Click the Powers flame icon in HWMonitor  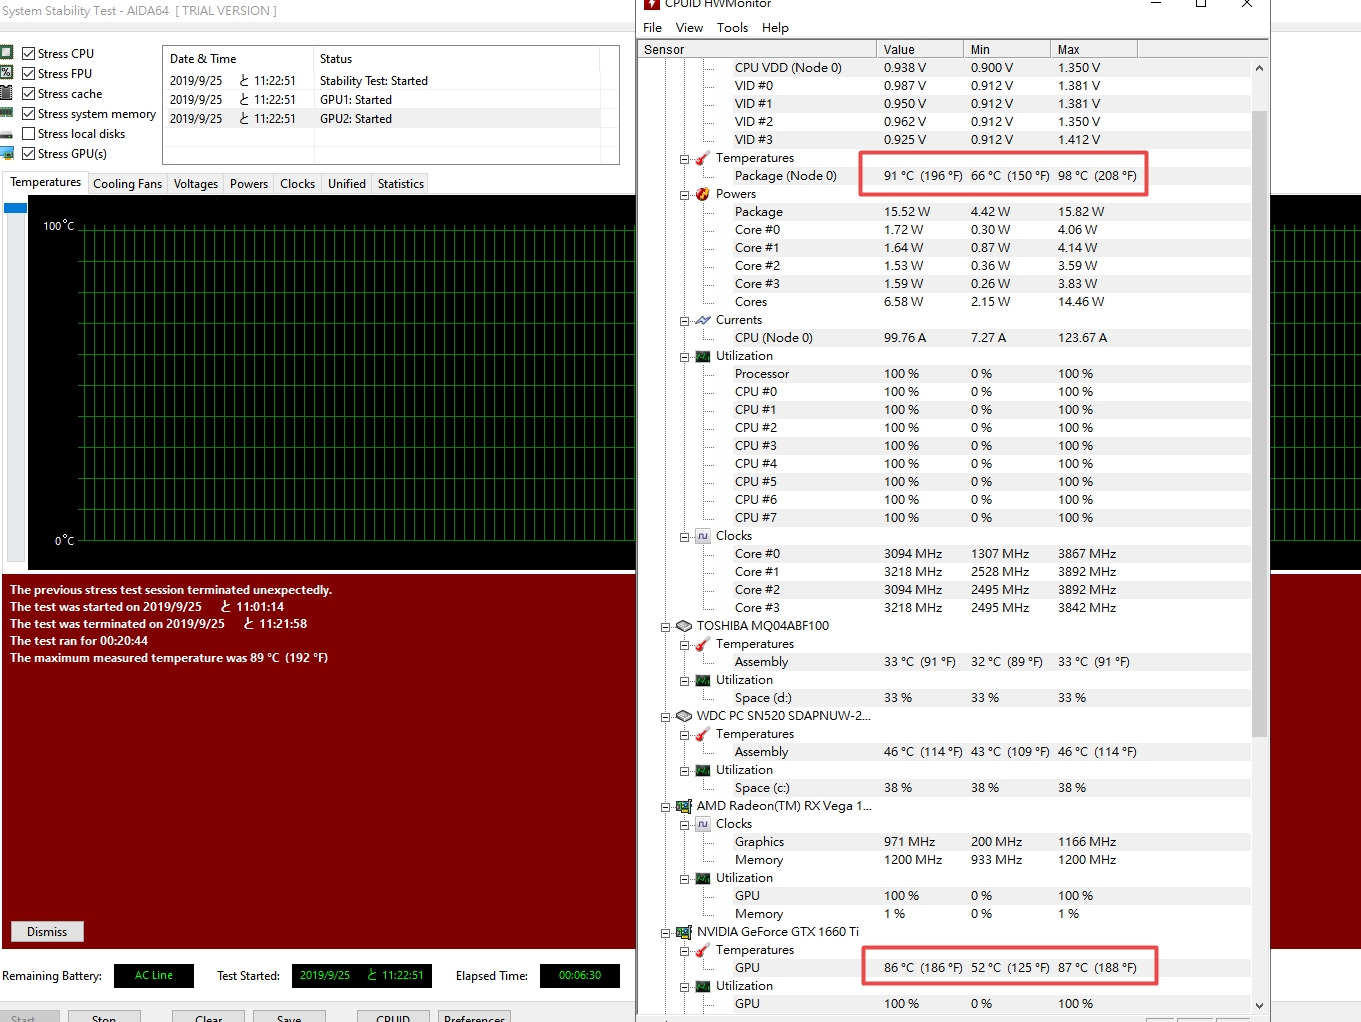(703, 194)
